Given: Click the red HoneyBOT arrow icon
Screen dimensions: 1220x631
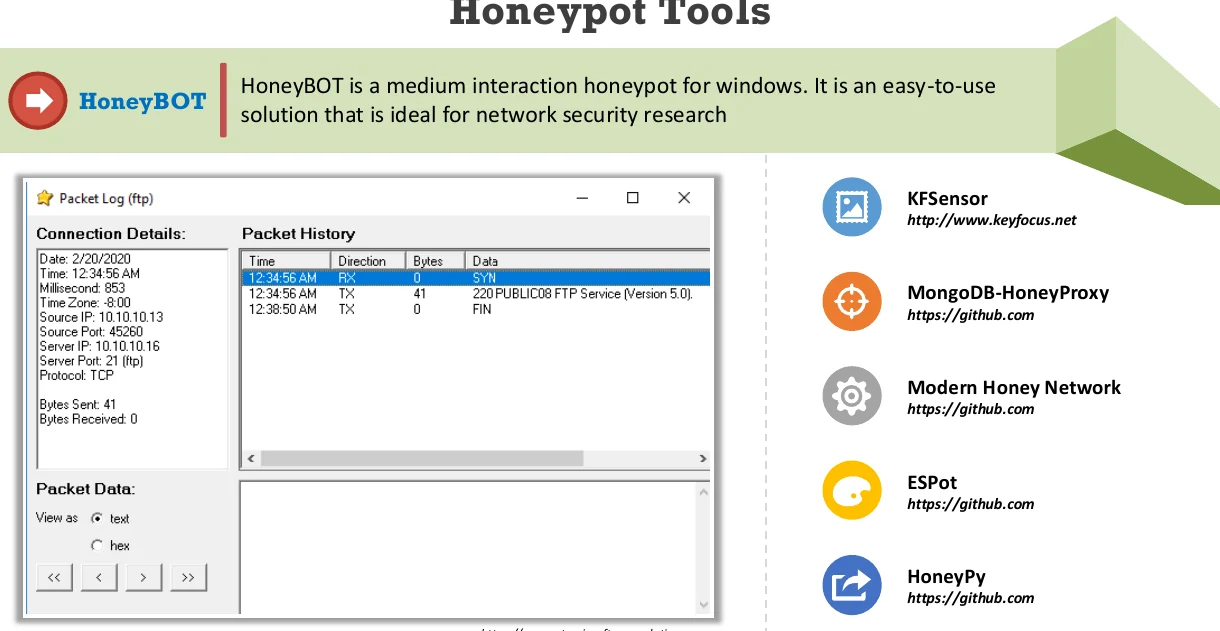Looking at the screenshot, I should [x=38, y=101].
